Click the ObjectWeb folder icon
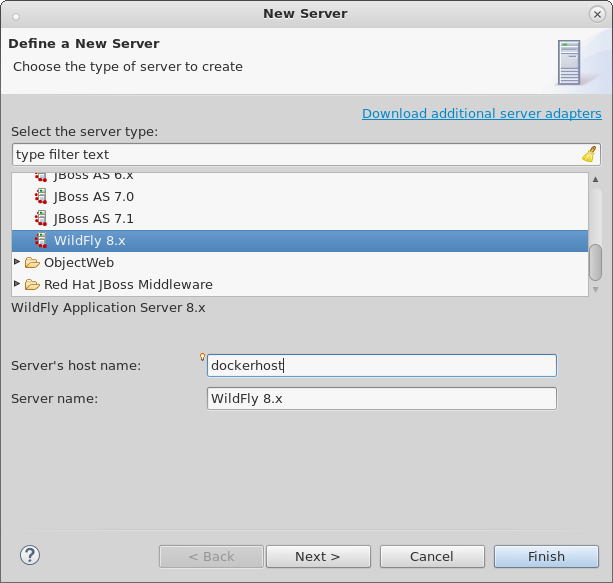 click(32, 263)
